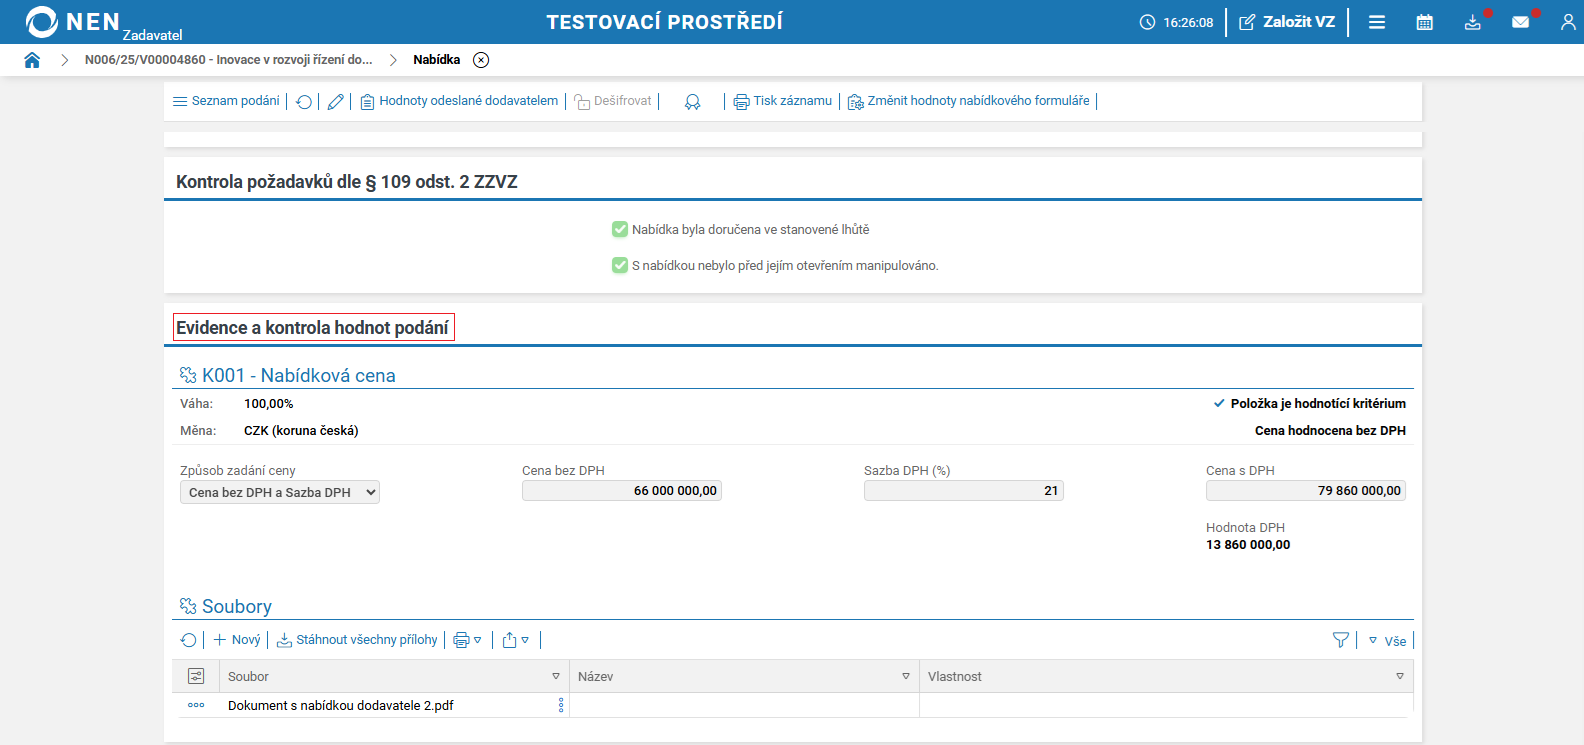Open 'Způsob zadání ceny' dropdown
Screen dimensions: 1584x745
click(280, 492)
